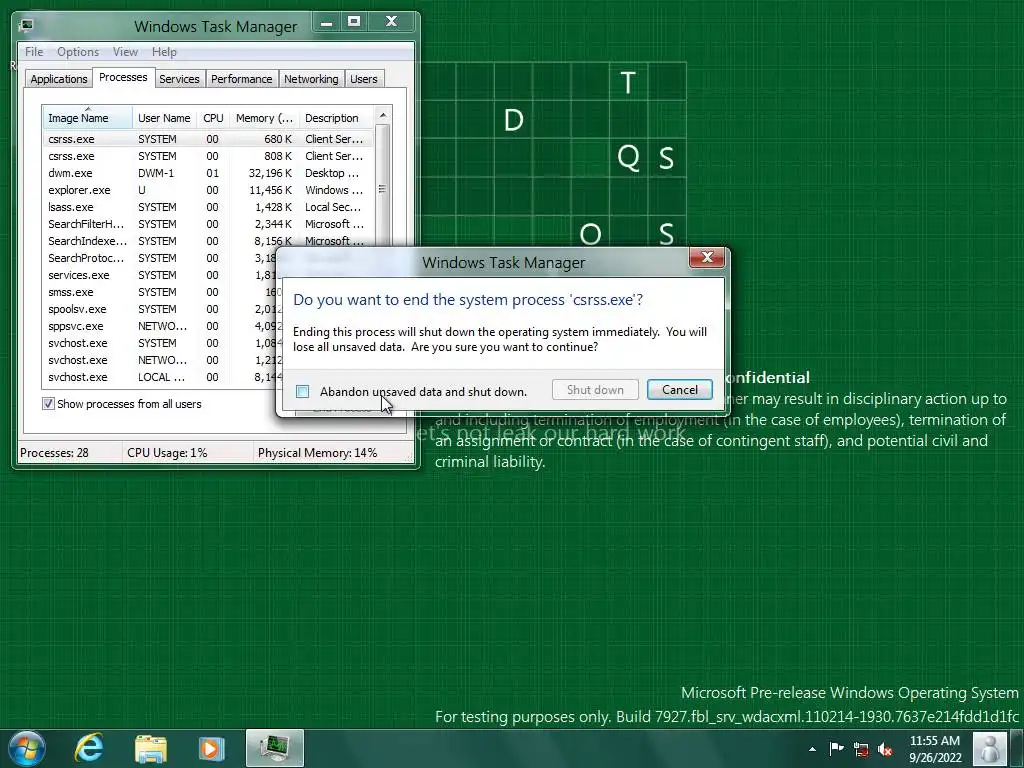Select the services.exe process row
The image size is (1024, 768).
(x=160, y=275)
